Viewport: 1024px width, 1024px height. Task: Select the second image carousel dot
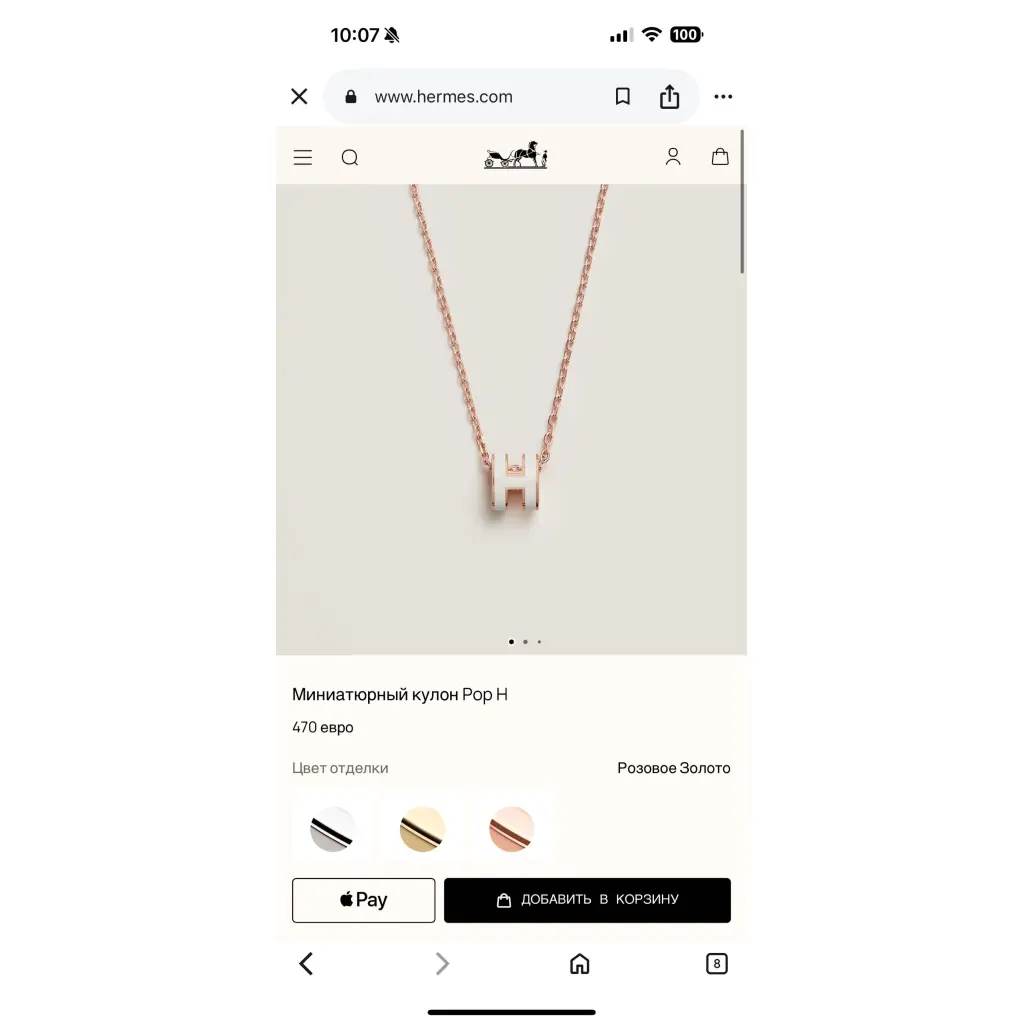525,642
